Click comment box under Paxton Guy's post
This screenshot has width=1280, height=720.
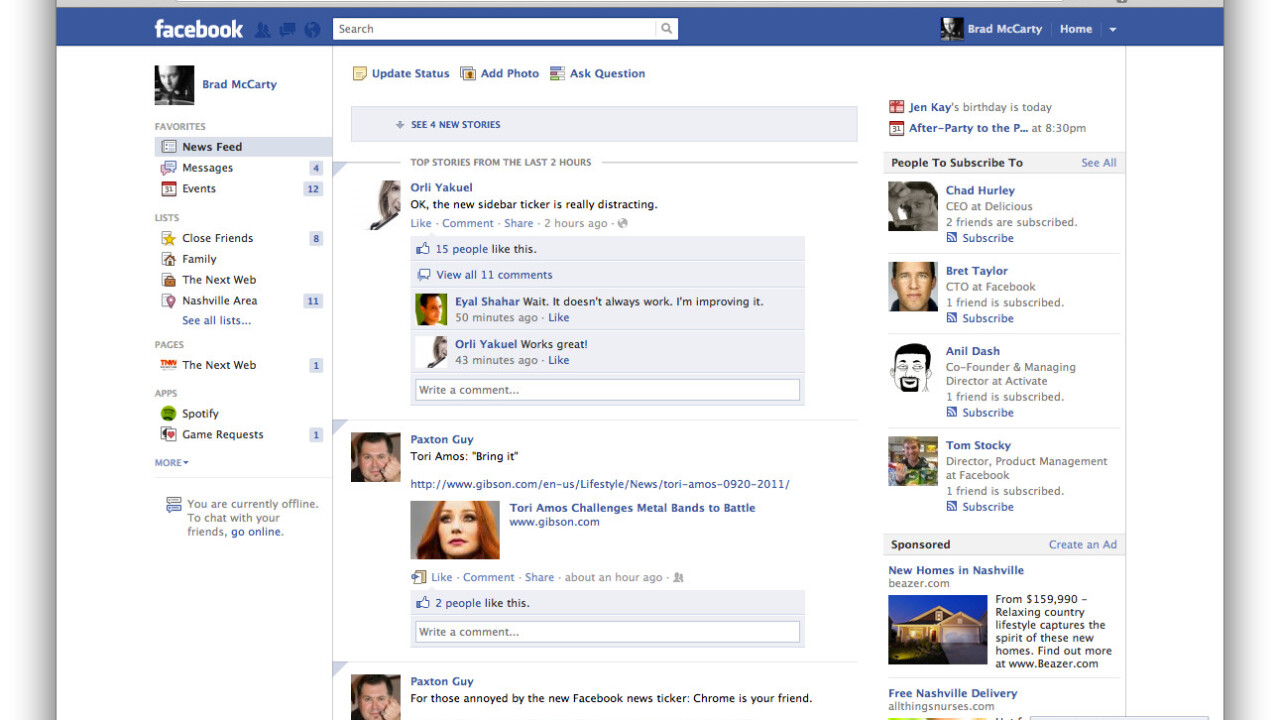pos(607,632)
